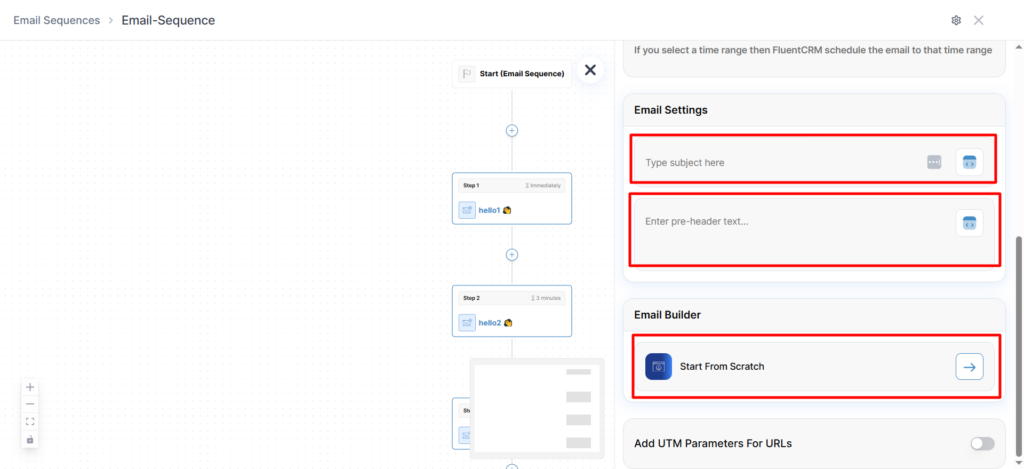
Task: Click the Start From Scratch arrow button
Action: (968, 367)
